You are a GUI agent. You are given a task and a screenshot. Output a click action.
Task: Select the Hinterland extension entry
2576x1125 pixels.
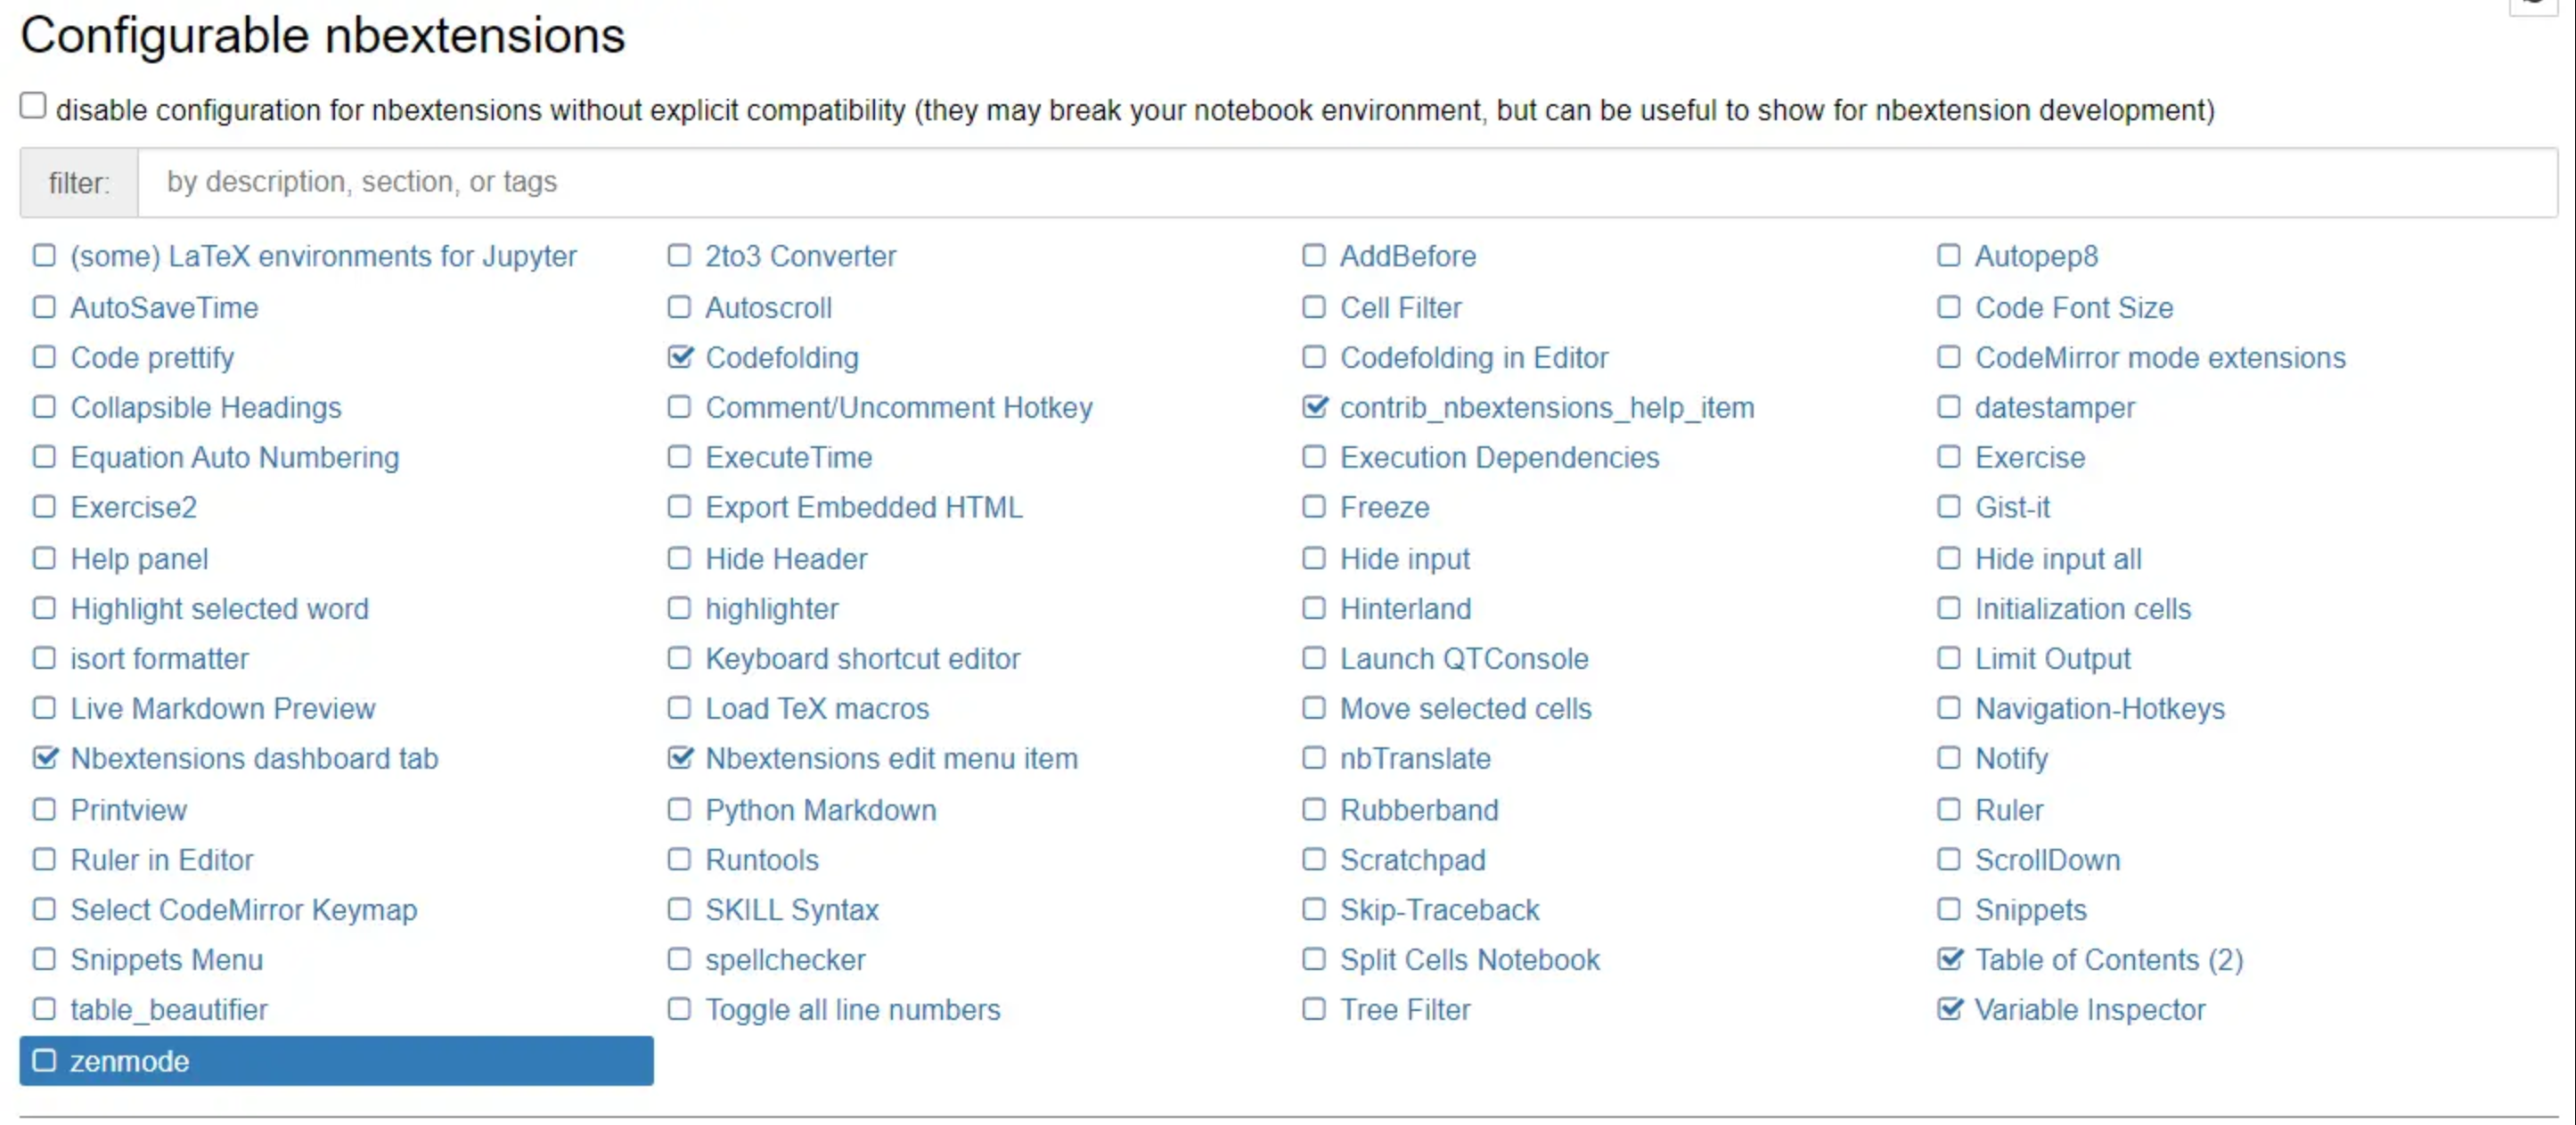(x=1404, y=608)
